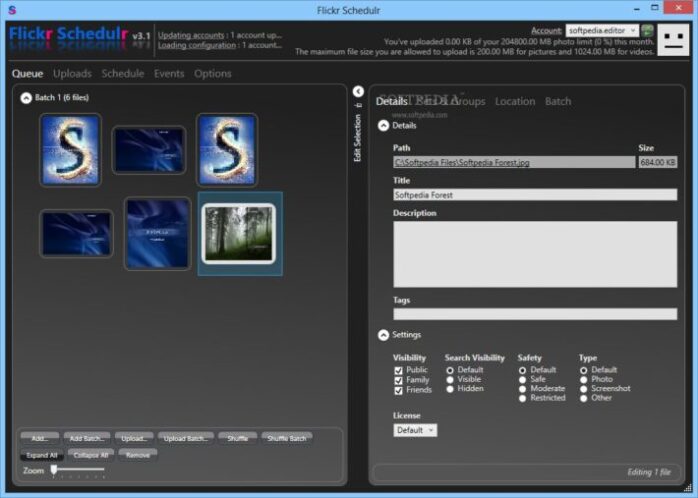Collapse the Details section chevron

point(383,126)
